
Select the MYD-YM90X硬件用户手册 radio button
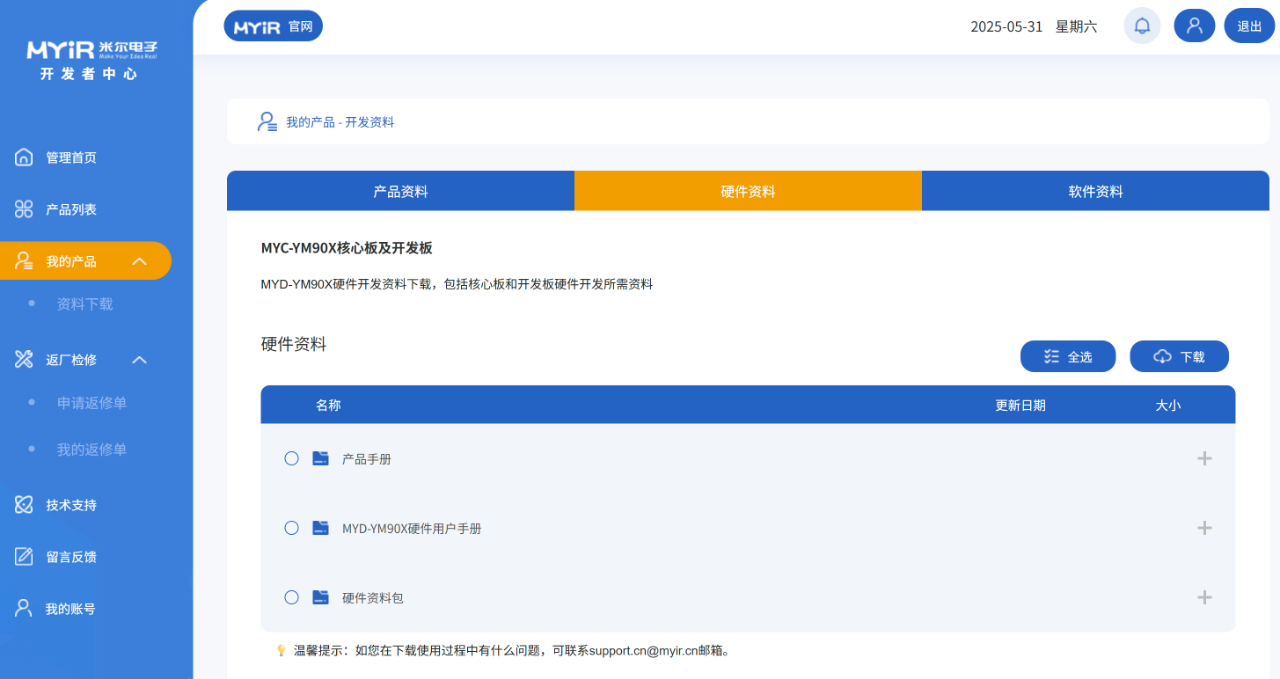[x=291, y=528]
